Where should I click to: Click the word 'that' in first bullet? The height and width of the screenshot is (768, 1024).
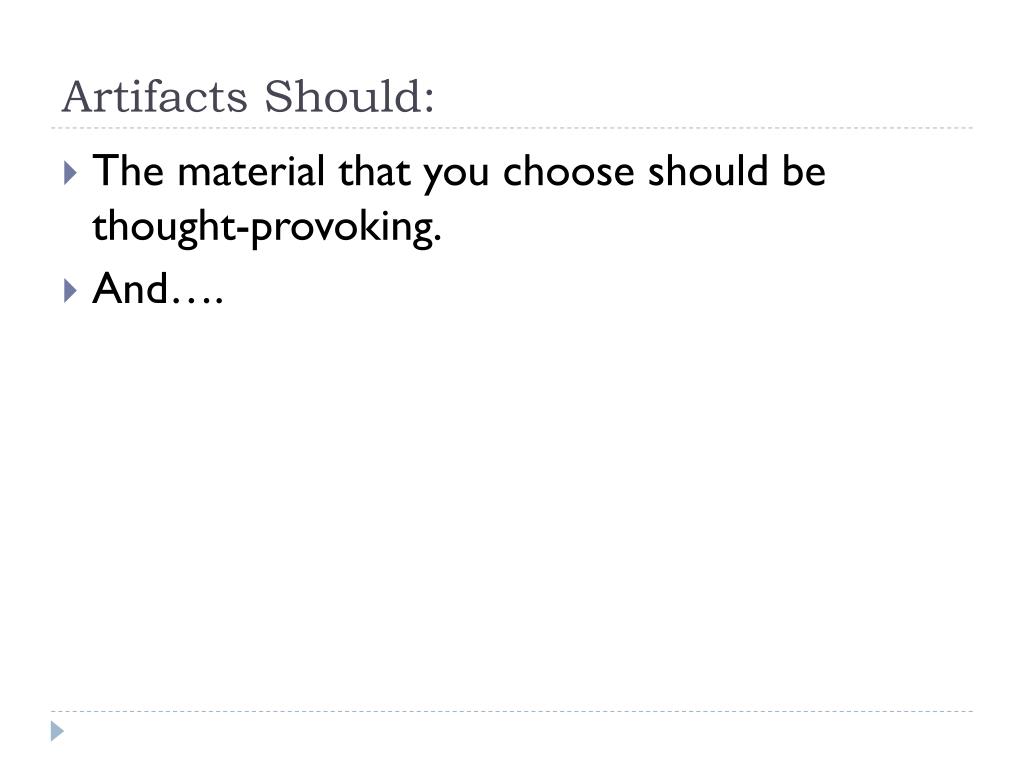(374, 171)
